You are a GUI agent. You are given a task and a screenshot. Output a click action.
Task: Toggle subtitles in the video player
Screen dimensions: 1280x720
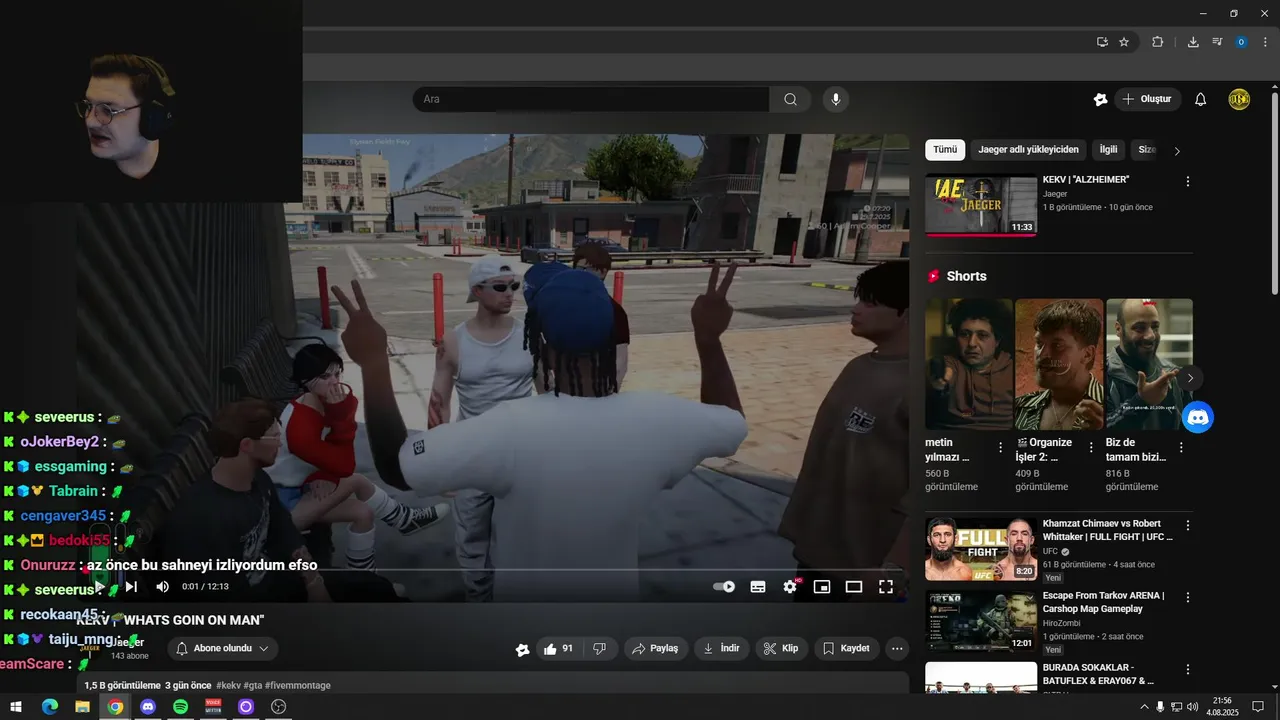(758, 587)
